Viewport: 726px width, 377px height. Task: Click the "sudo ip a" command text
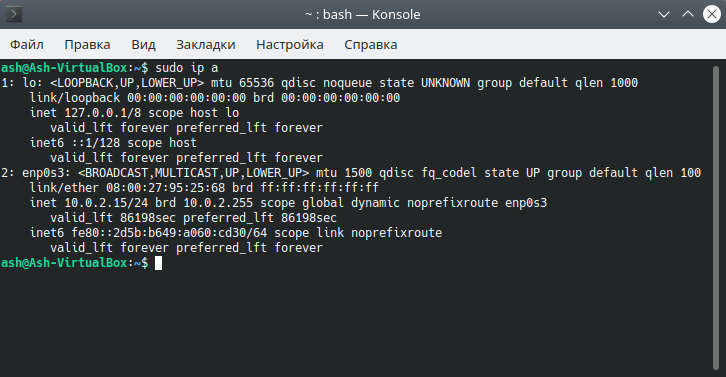187,68
